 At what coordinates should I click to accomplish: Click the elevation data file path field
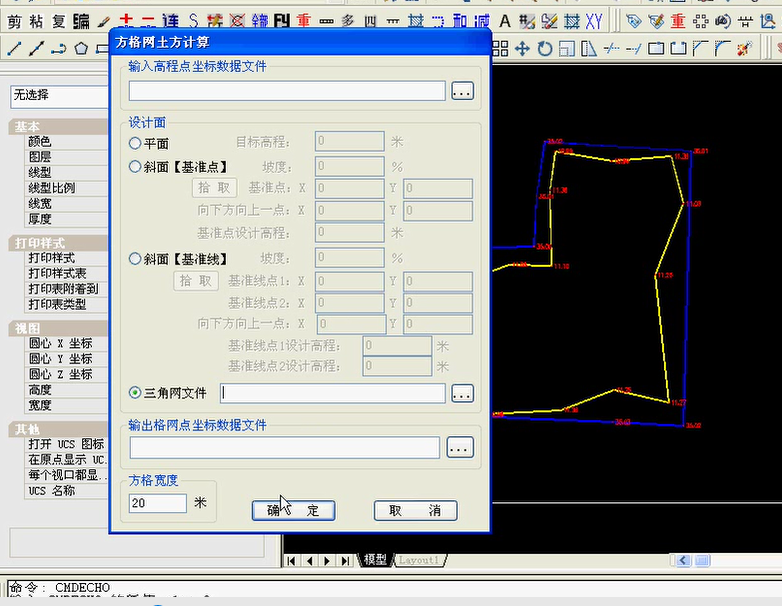point(287,91)
